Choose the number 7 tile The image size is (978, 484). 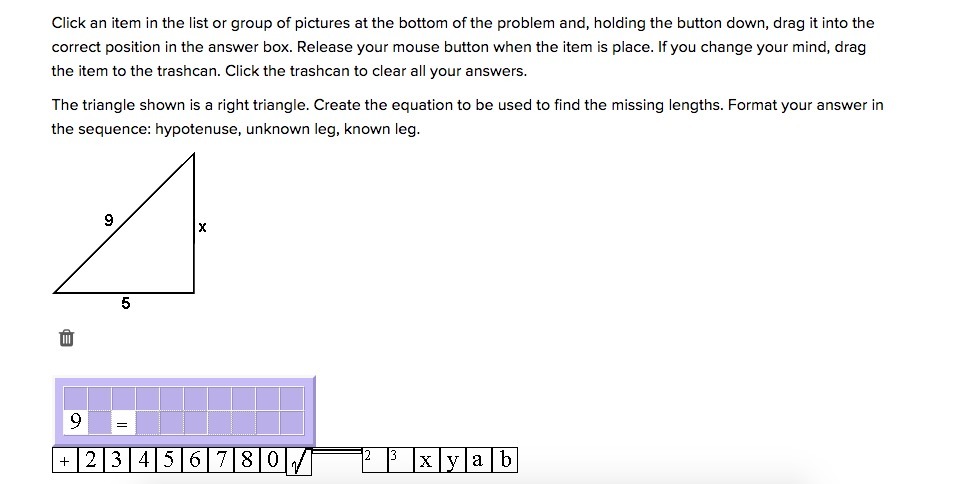(x=221, y=461)
